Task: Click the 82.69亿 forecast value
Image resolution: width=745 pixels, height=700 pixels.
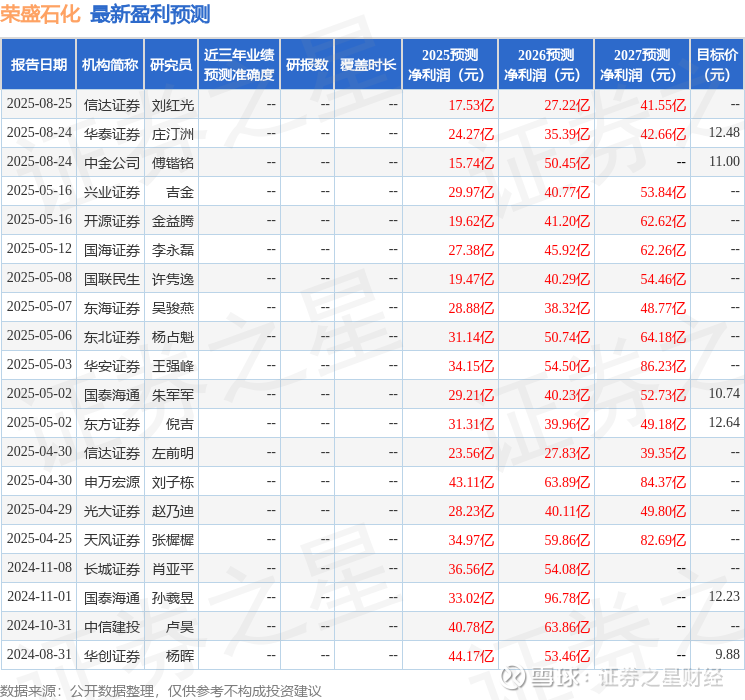Action: coord(663,540)
